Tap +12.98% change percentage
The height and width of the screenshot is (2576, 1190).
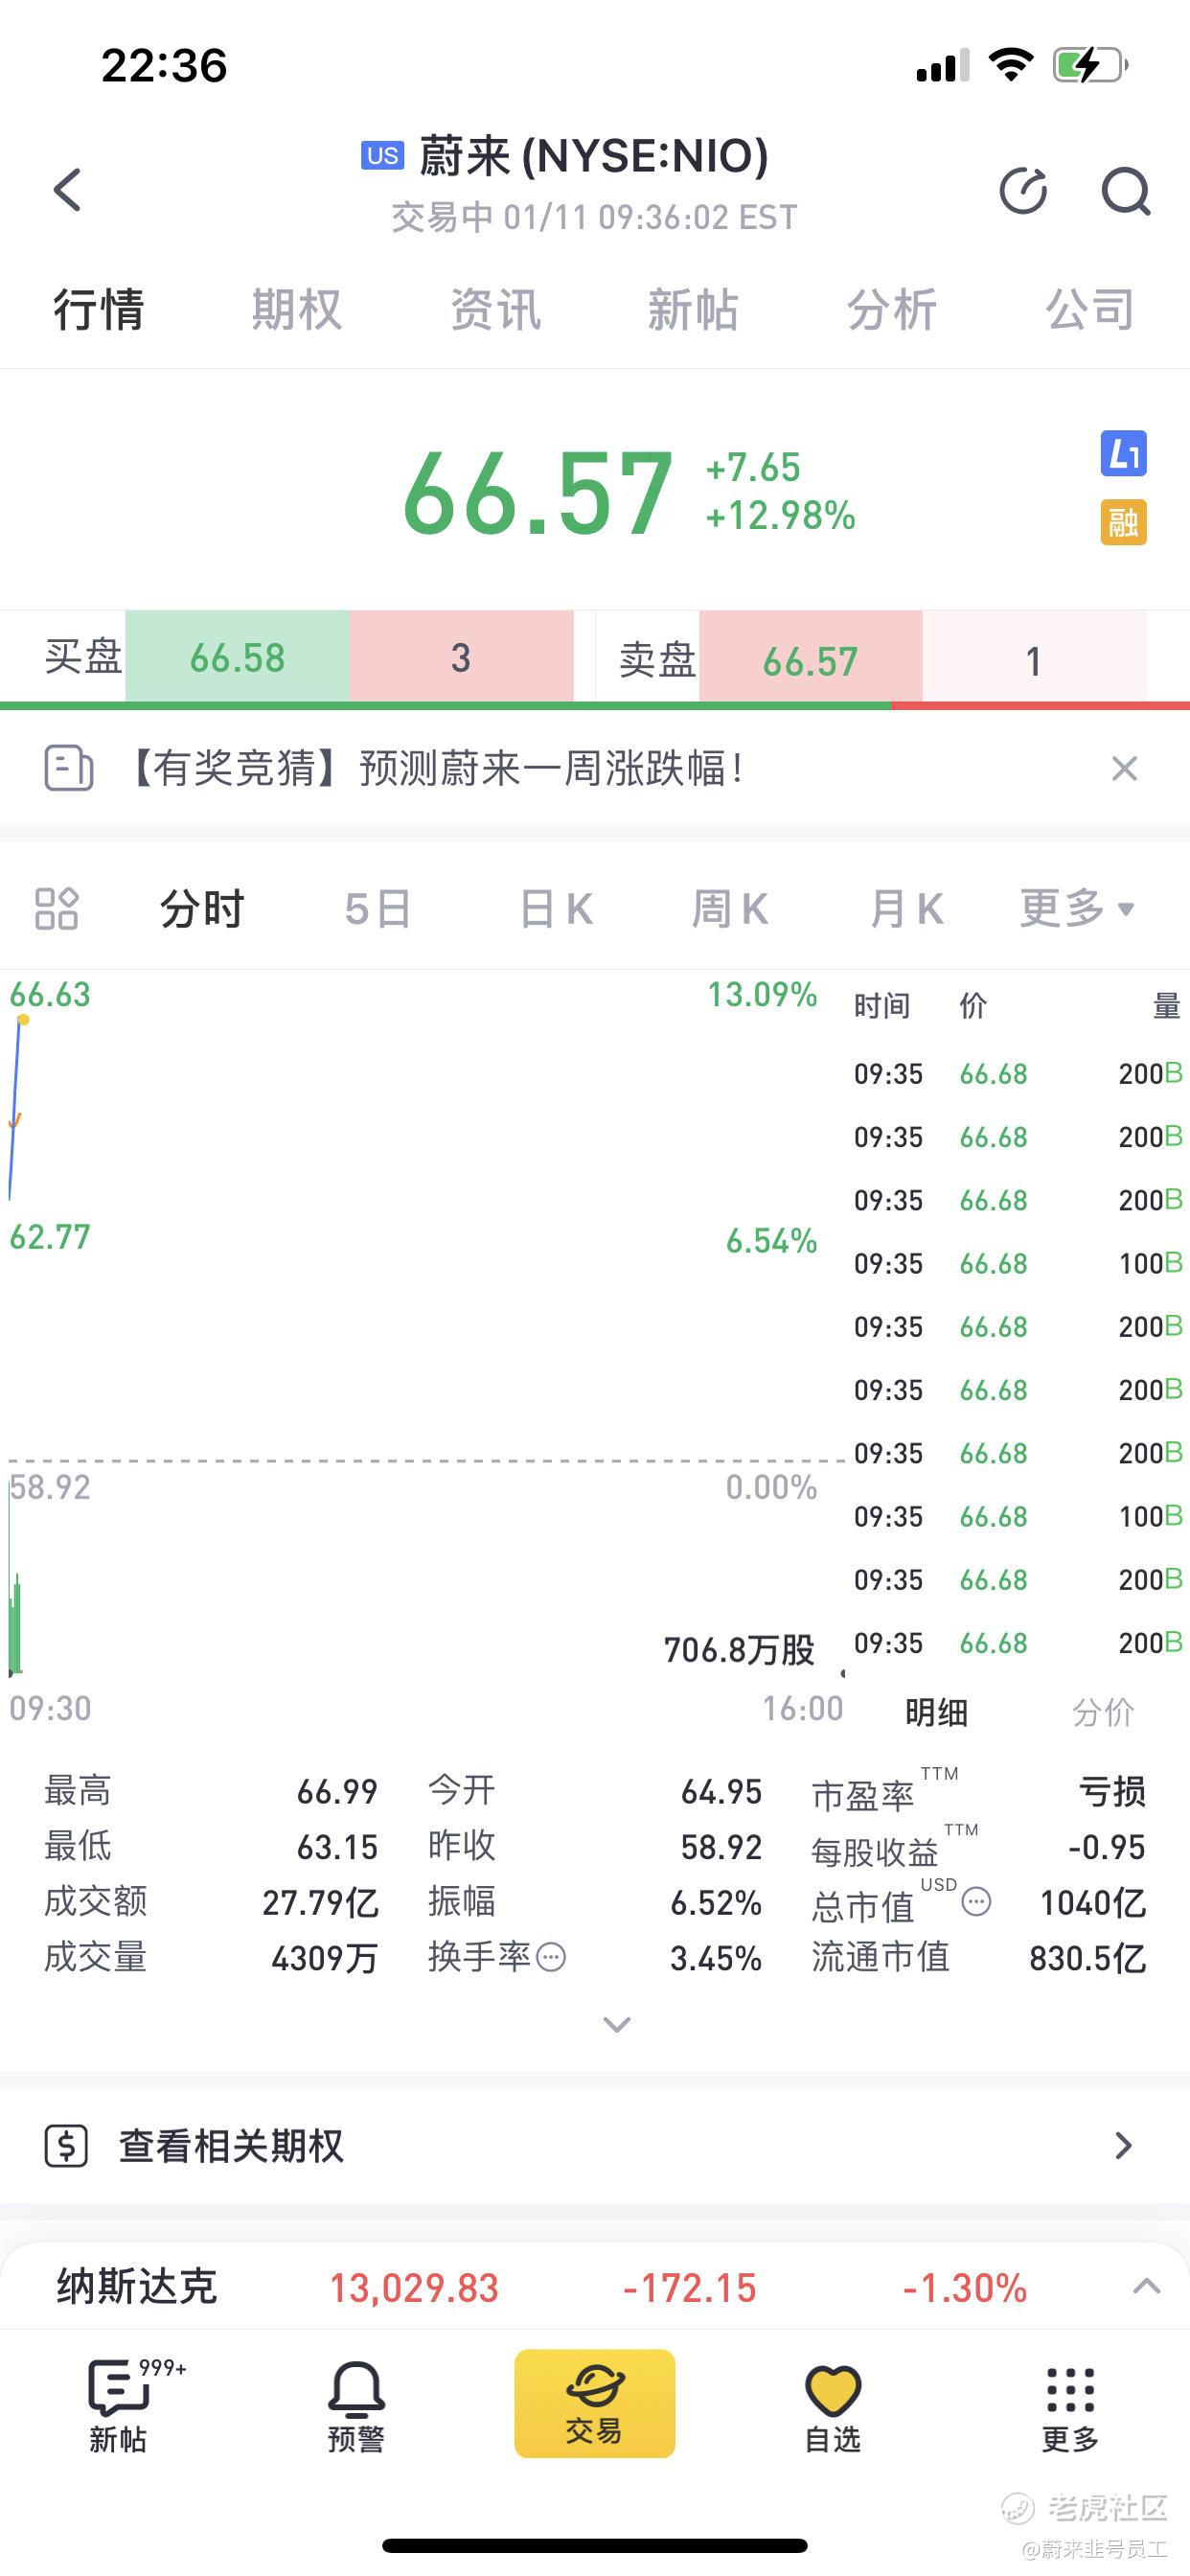[x=780, y=516]
